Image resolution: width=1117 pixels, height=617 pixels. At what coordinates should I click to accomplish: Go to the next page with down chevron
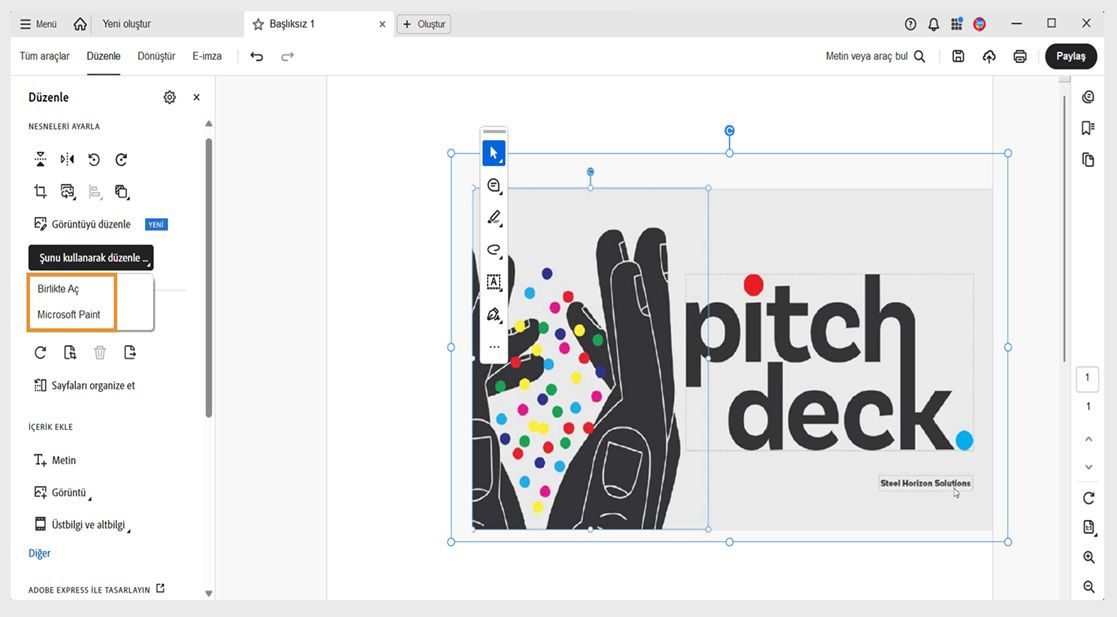1088,467
